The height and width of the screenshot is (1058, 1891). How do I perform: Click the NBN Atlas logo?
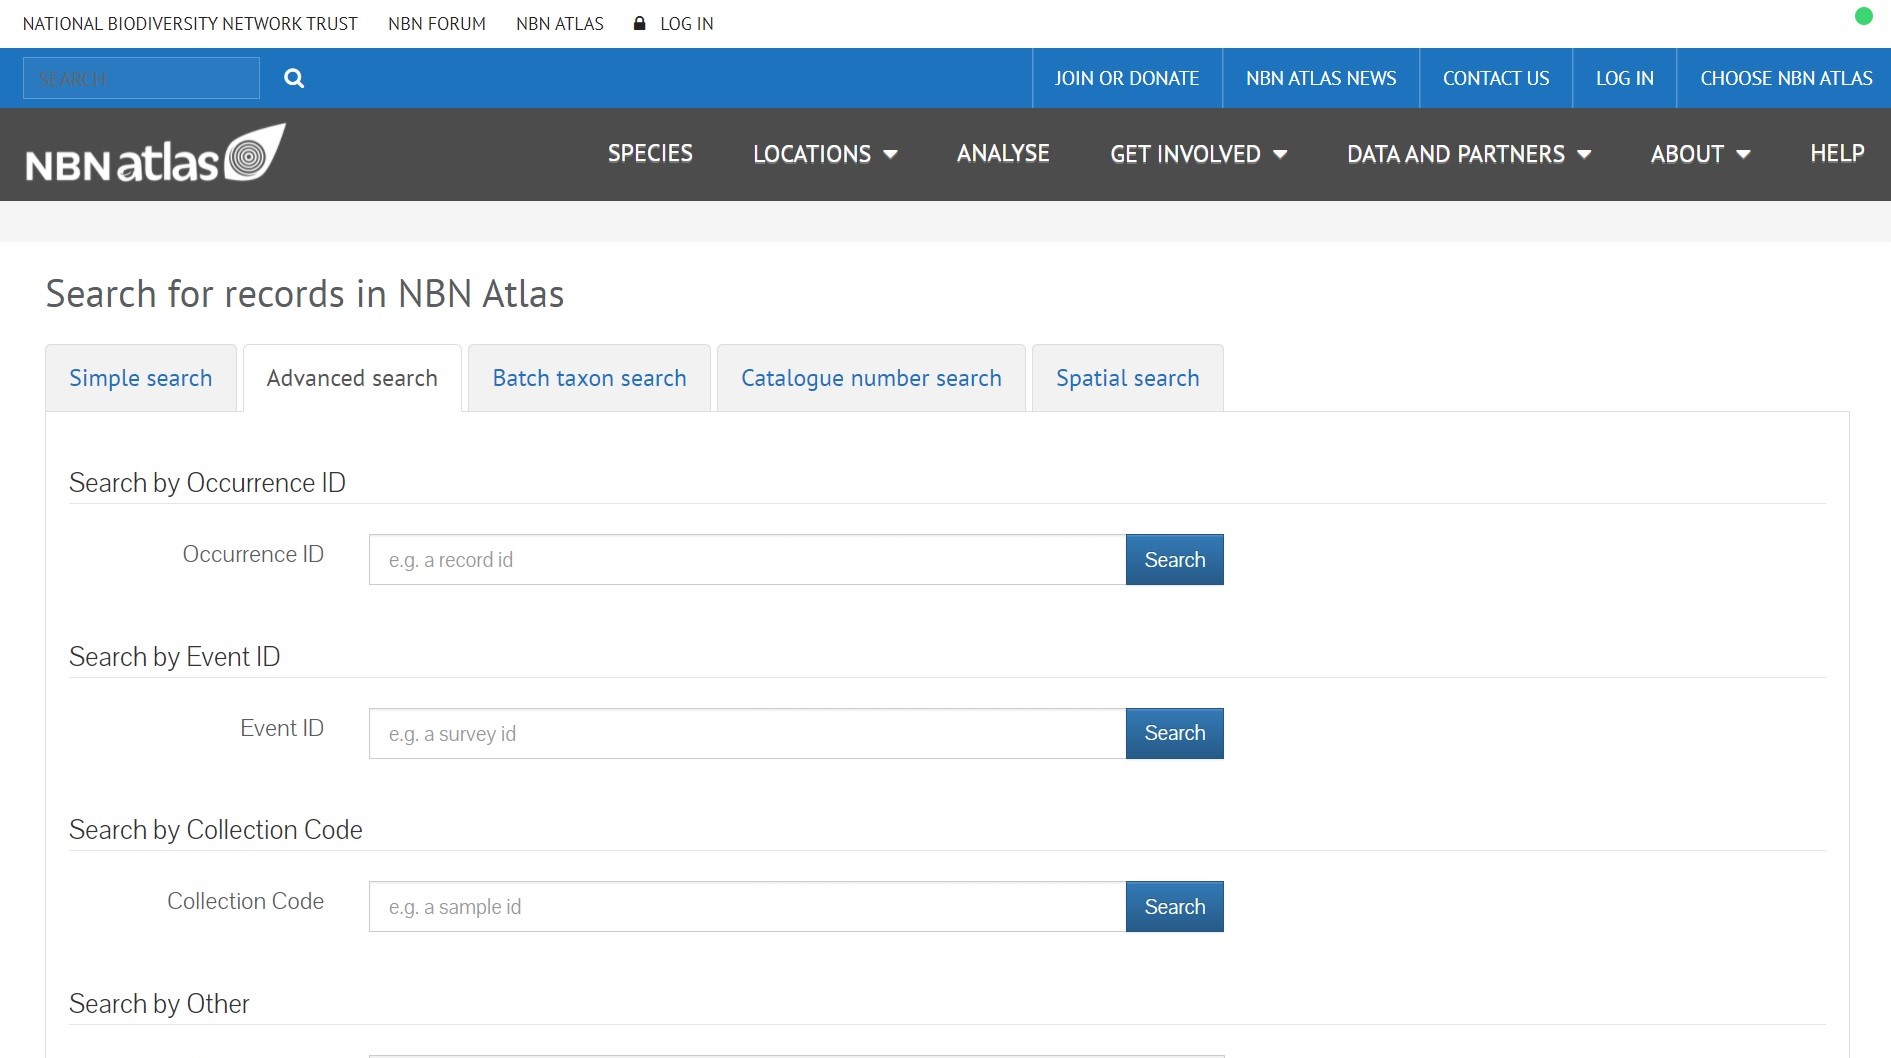pyautogui.click(x=153, y=152)
